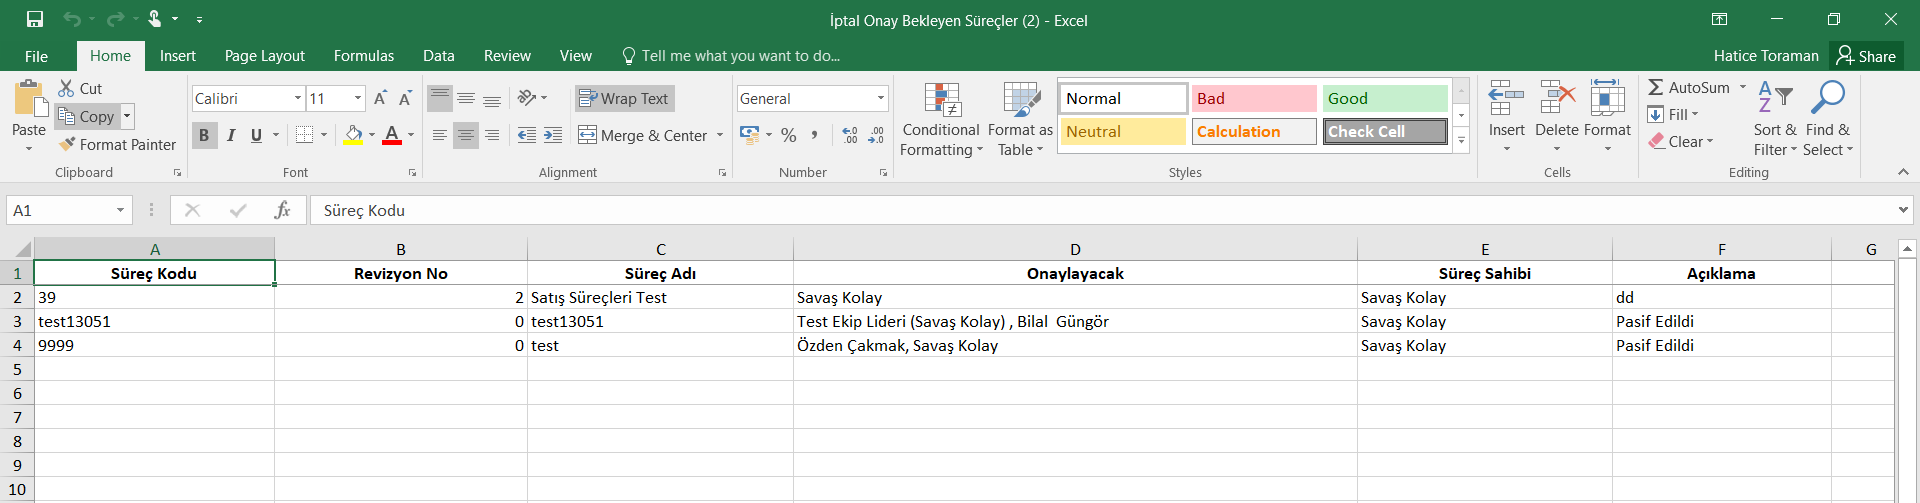Open the Name Box dropdown arrow
This screenshot has width=1920, height=503.
tap(120, 210)
